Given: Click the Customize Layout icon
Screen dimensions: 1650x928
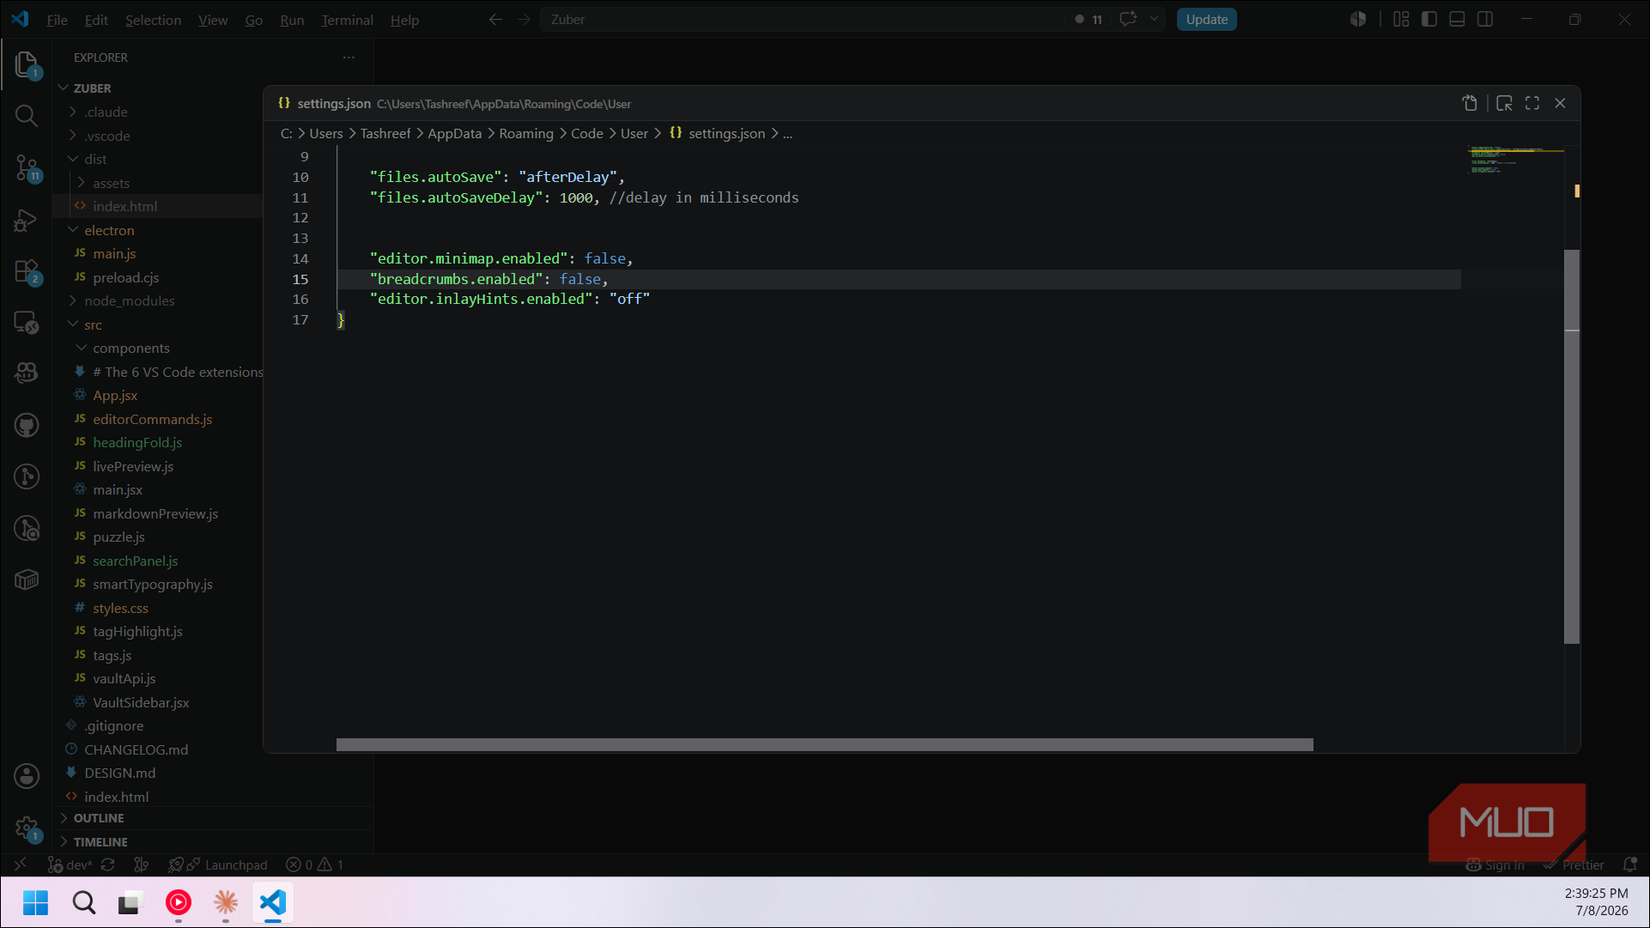Looking at the screenshot, I should click(x=1401, y=19).
